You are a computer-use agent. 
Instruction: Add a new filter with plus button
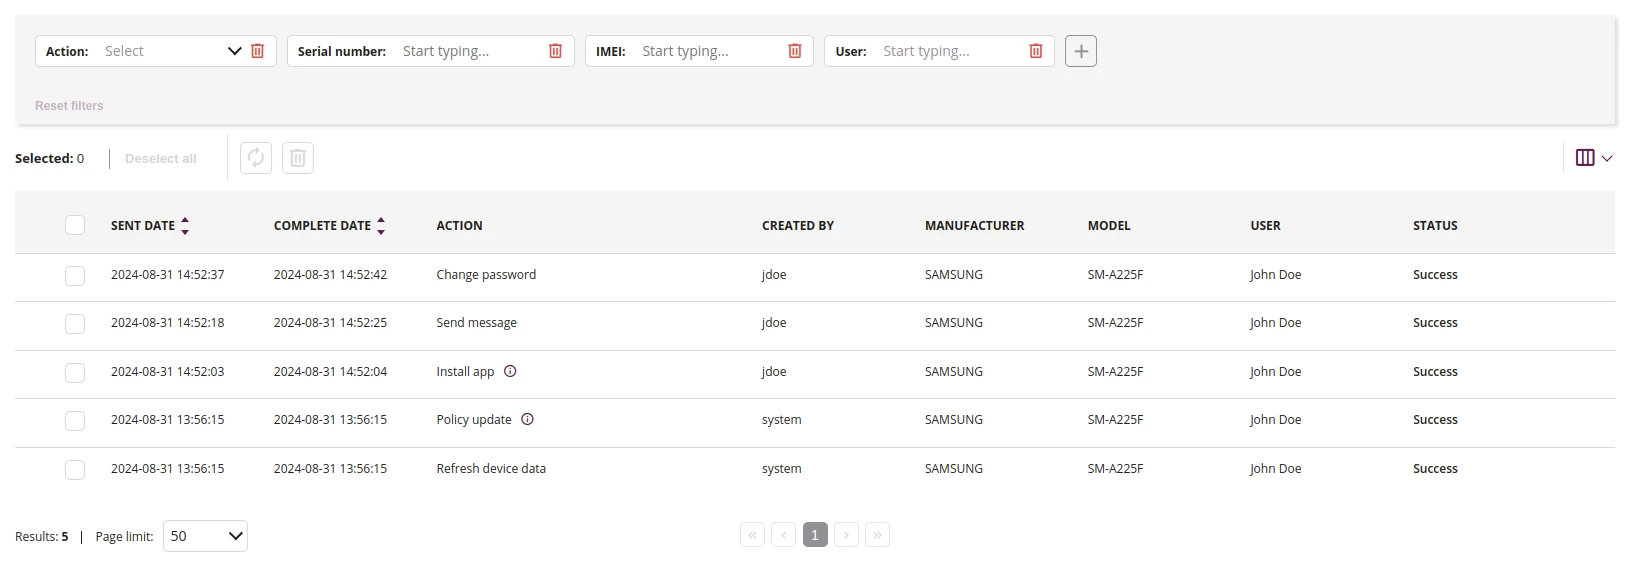click(x=1081, y=51)
